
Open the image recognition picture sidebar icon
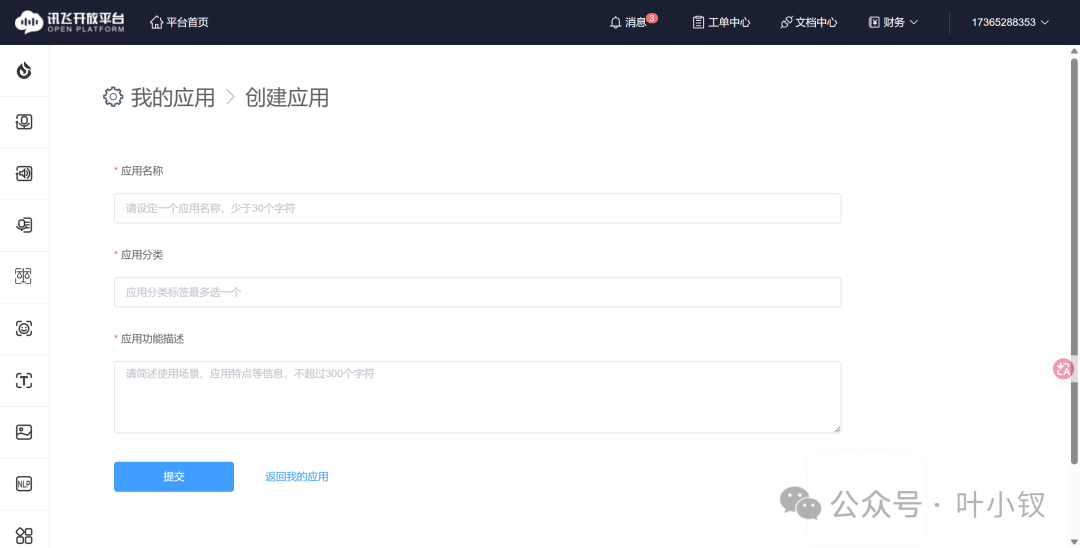(24, 432)
